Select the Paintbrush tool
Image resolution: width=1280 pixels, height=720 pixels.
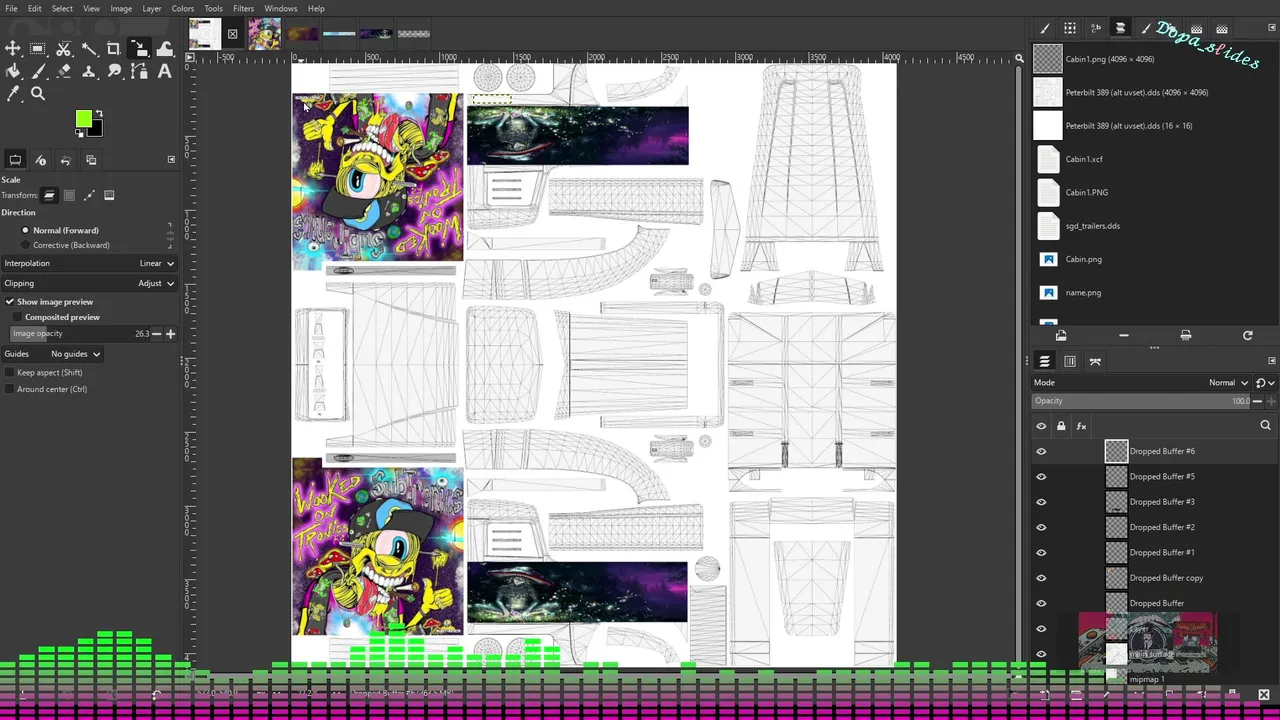[38, 71]
